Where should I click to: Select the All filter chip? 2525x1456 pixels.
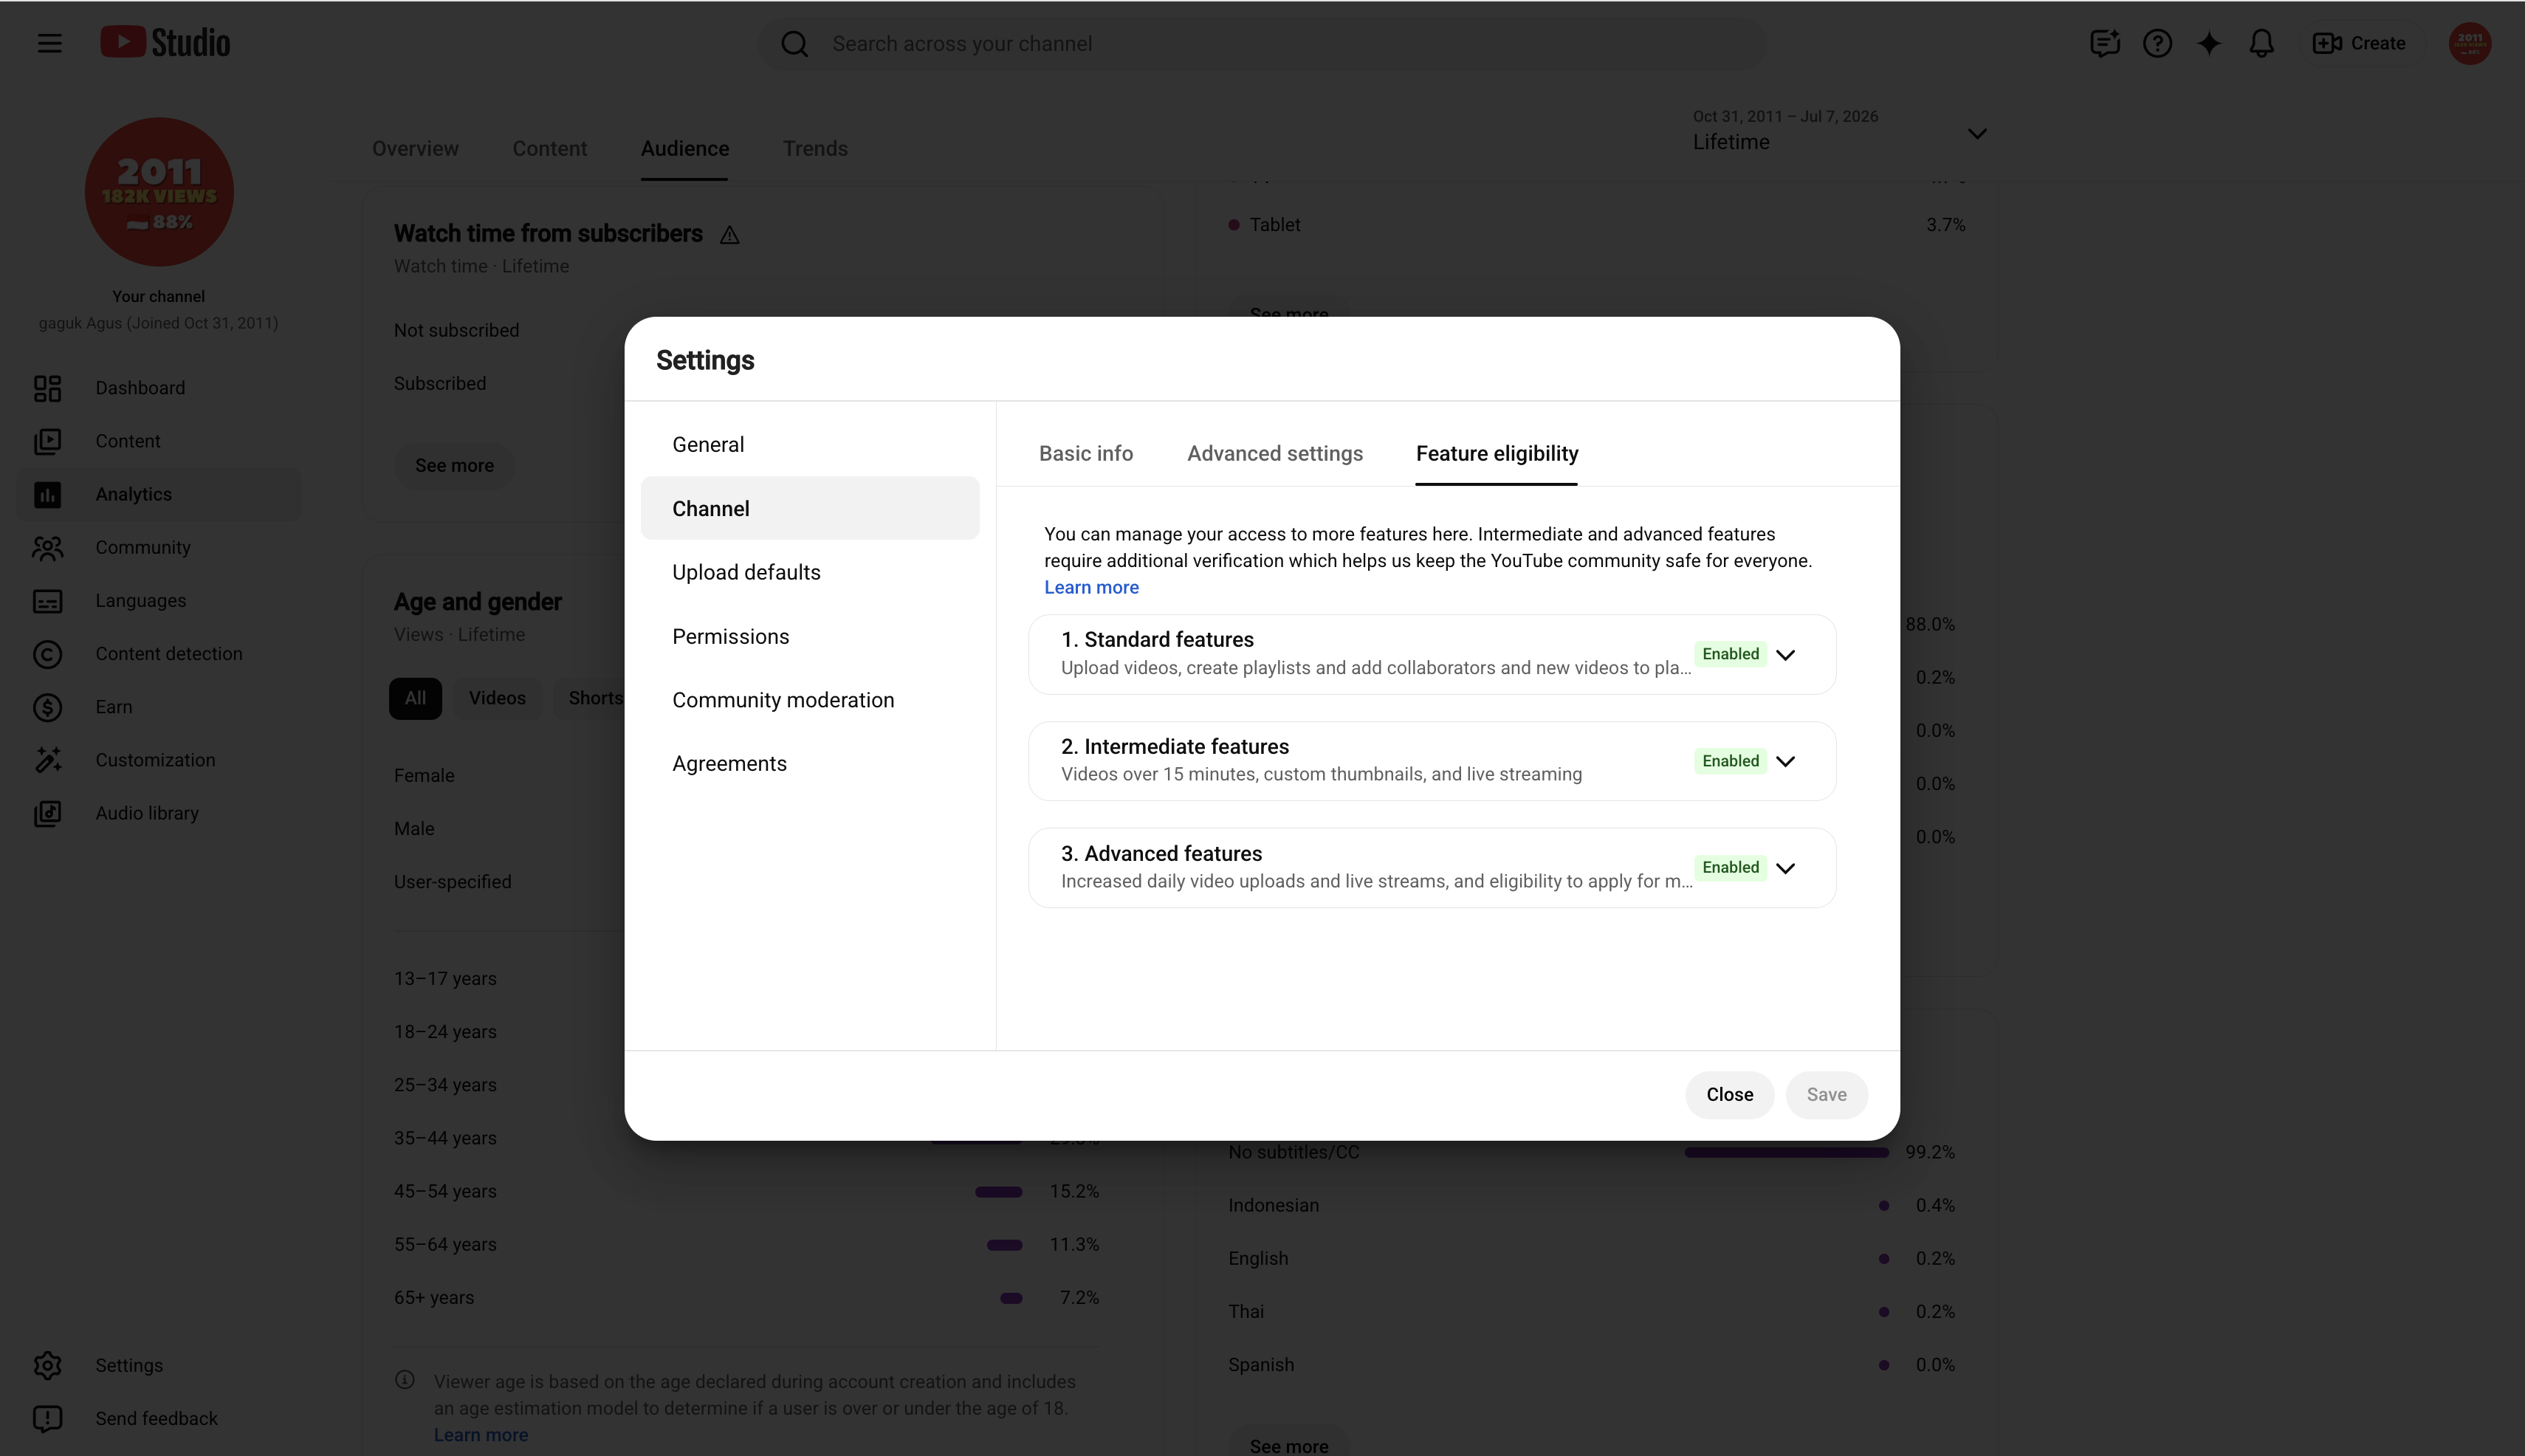tap(415, 698)
